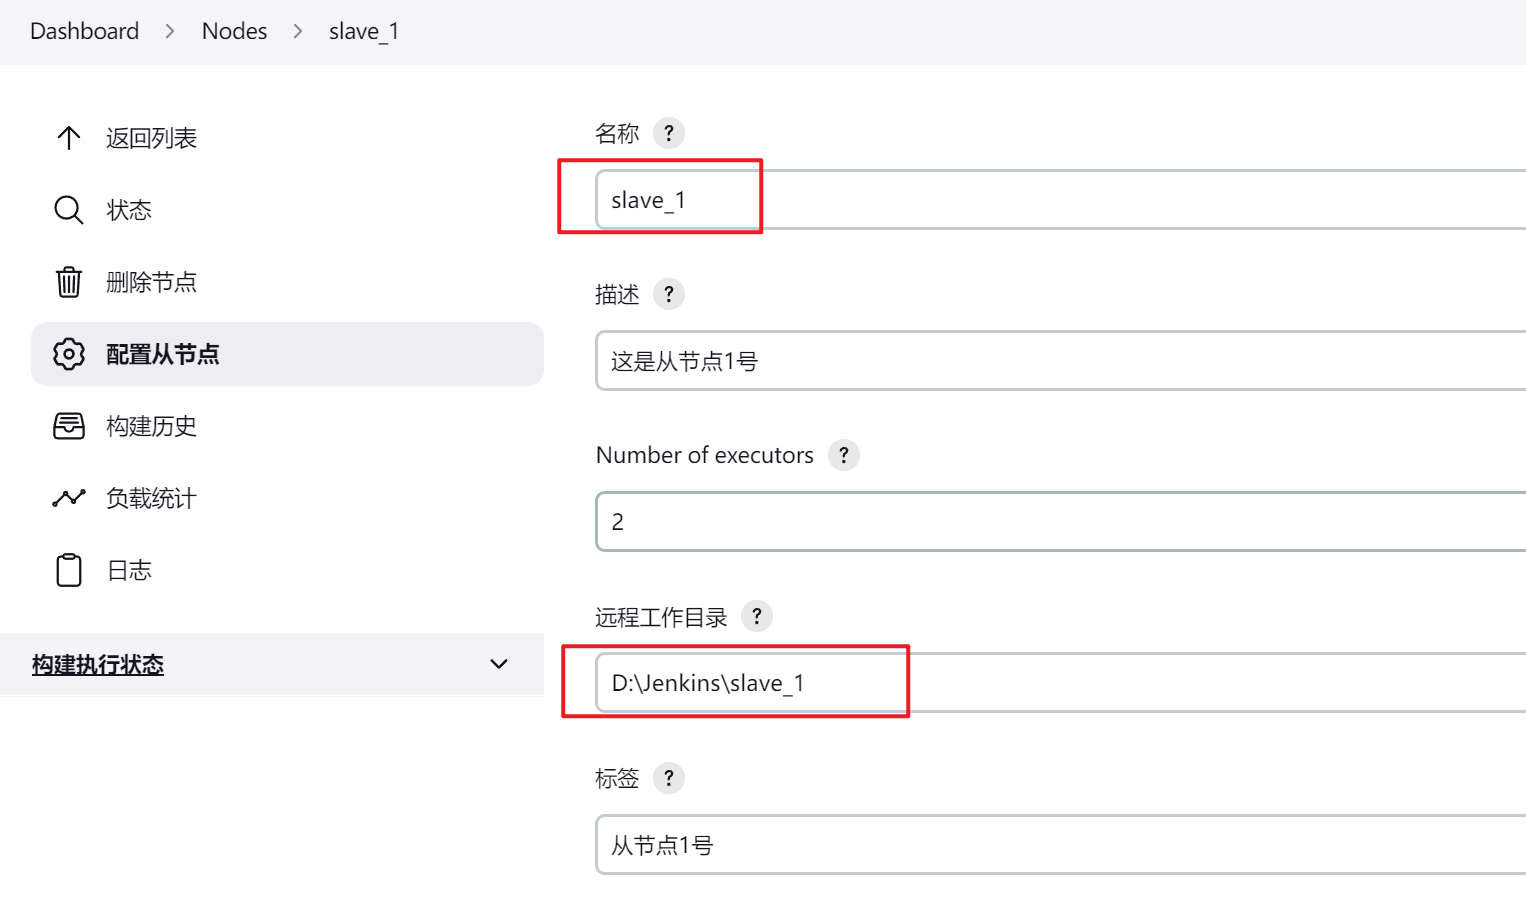Click the trash icon for 删除节点
1526x922 pixels.
click(69, 282)
